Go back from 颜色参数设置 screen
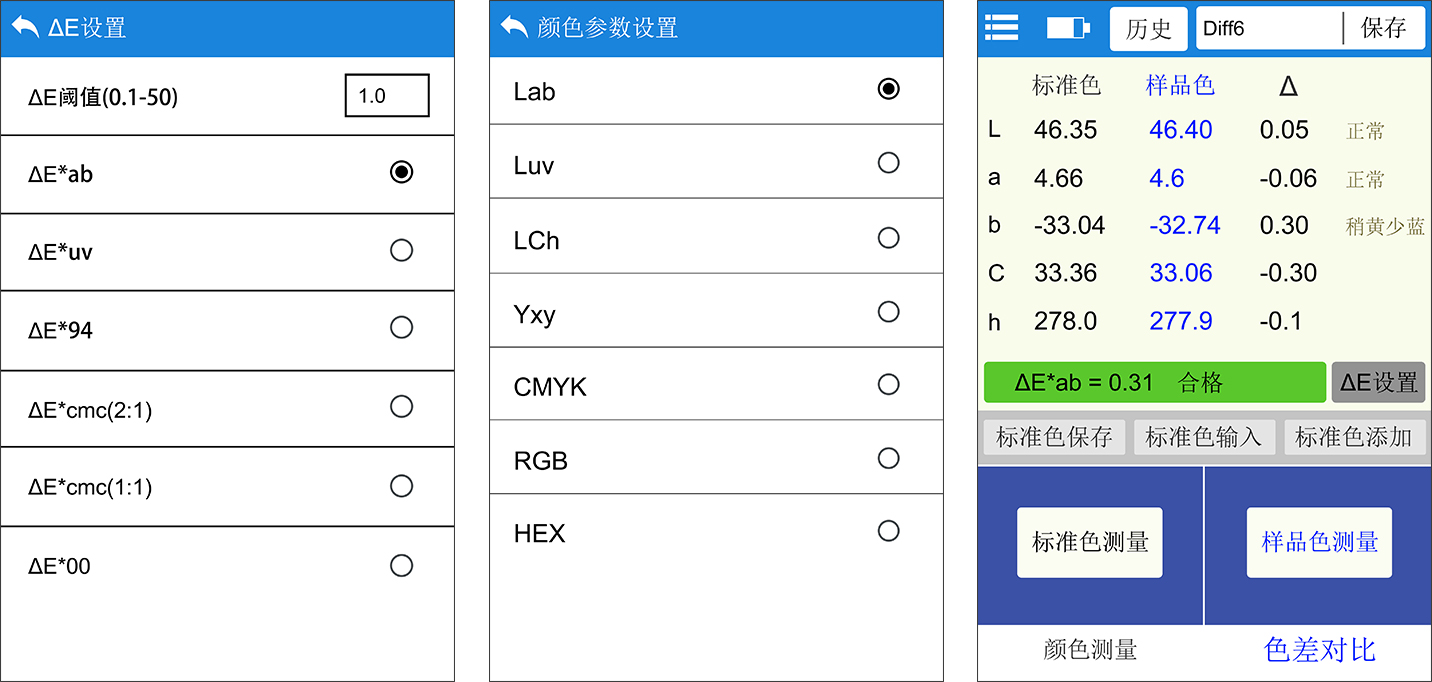 (x=514, y=27)
